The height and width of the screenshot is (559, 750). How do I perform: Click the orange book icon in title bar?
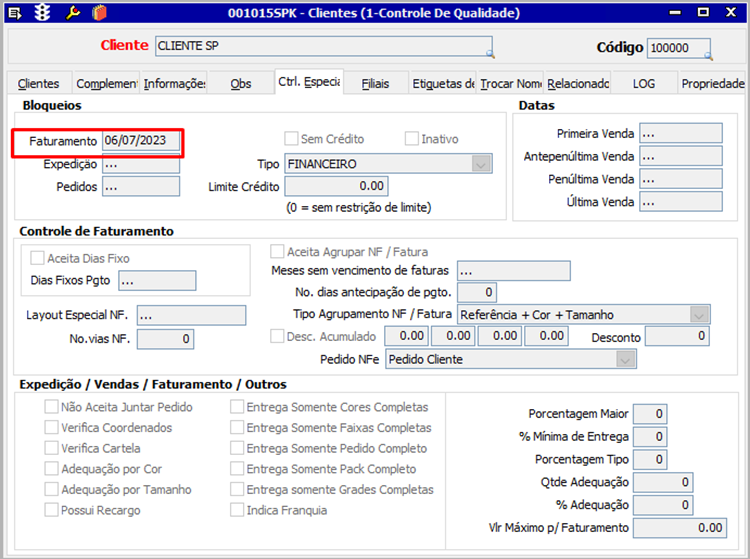pos(99,12)
